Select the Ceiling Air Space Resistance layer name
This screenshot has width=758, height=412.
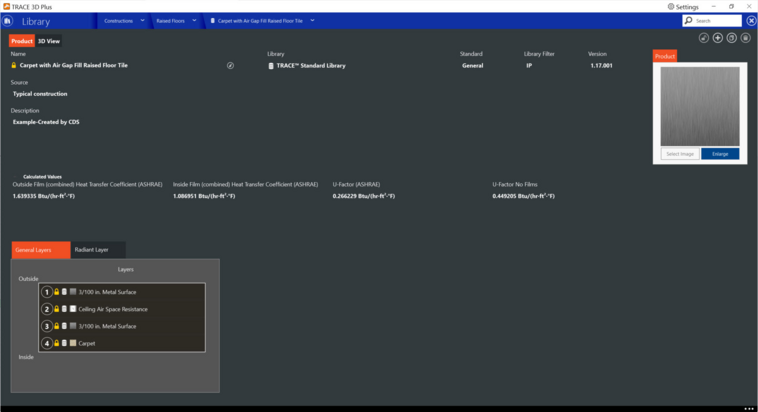(113, 309)
